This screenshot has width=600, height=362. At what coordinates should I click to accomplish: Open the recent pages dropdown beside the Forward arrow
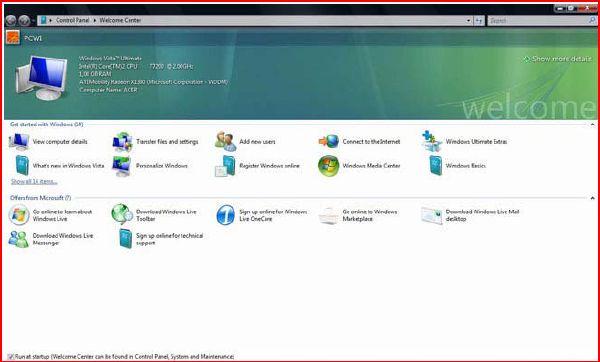(33, 20)
